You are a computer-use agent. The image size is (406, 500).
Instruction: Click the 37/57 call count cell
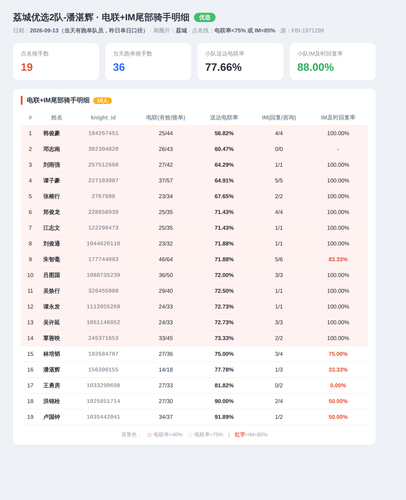pos(166,181)
